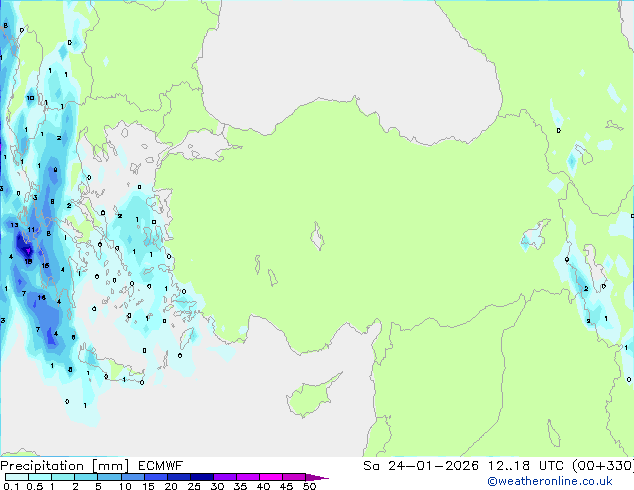Pick the 30–35 mm purple legend swatch
Image resolution: width=634 pixels, height=490 pixels.
pos(225,477)
